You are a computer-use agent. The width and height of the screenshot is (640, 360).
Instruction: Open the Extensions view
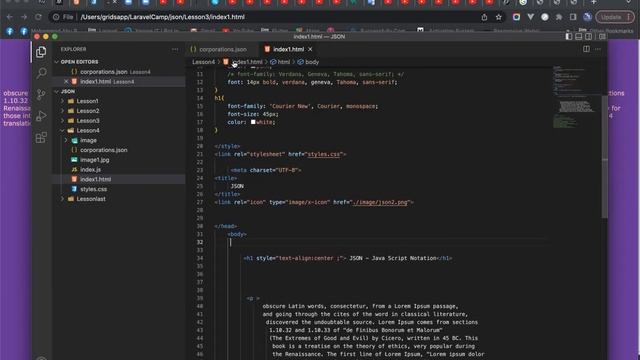click(x=41, y=138)
